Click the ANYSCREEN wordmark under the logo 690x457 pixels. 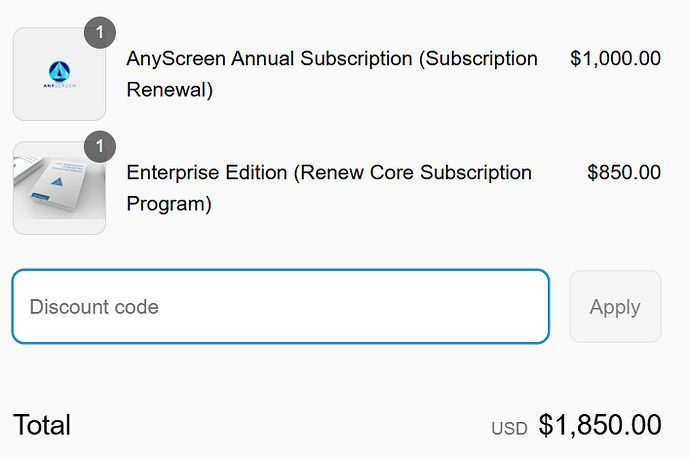pyautogui.click(x=59, y=86)
